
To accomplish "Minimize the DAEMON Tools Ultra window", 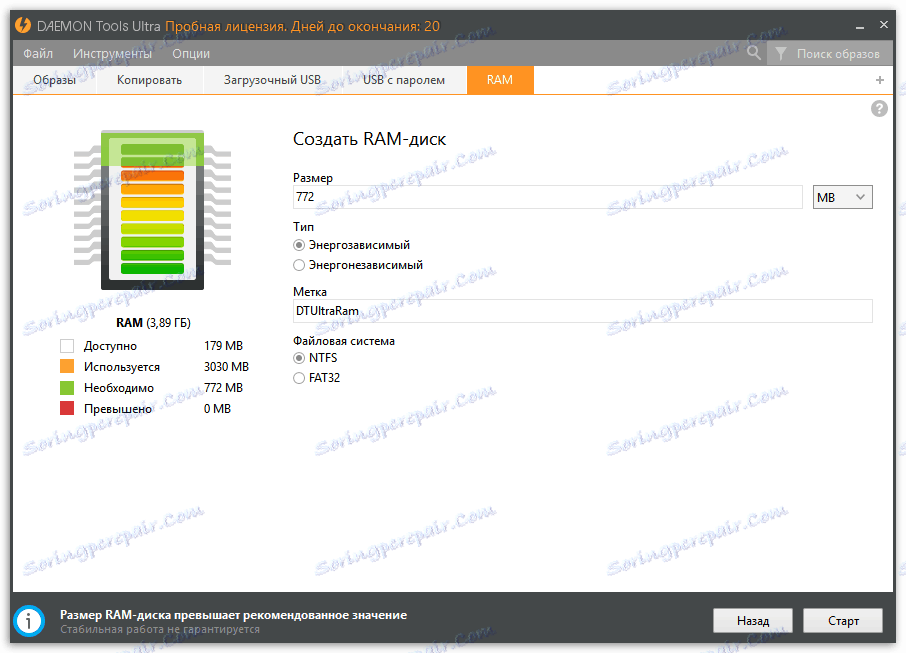I will (859, 26).
